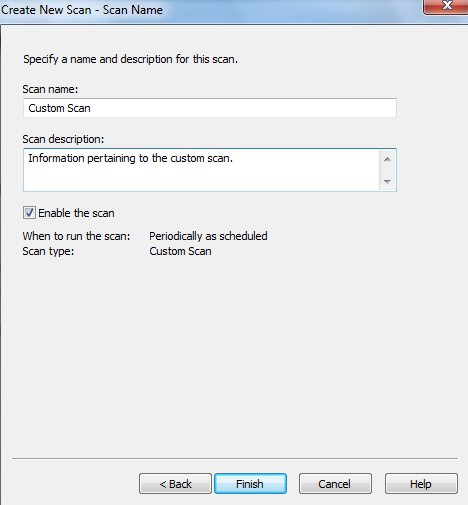The width and height of the screenshot is (468, 505).
Task: Click the description box's up scroll arrow
Action: coord(387,159)
